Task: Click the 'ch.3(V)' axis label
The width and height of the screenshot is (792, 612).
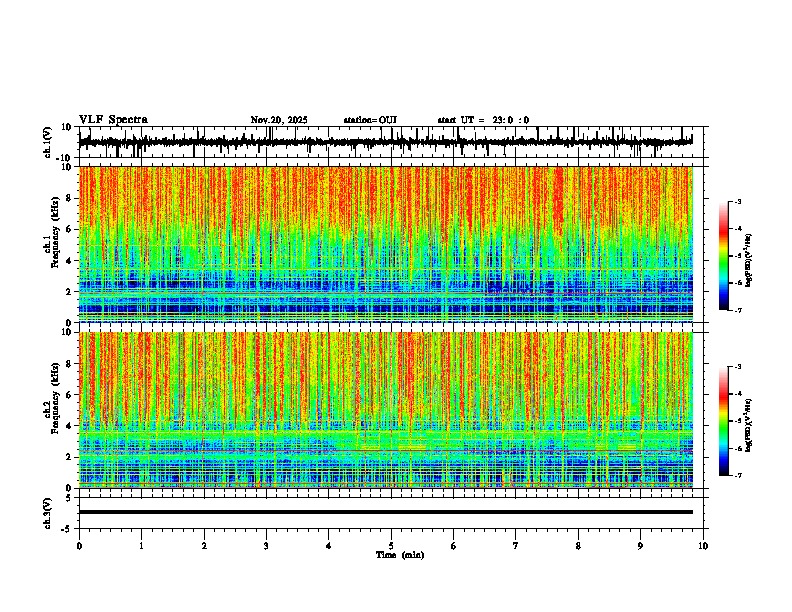Action: click(48, 513)
